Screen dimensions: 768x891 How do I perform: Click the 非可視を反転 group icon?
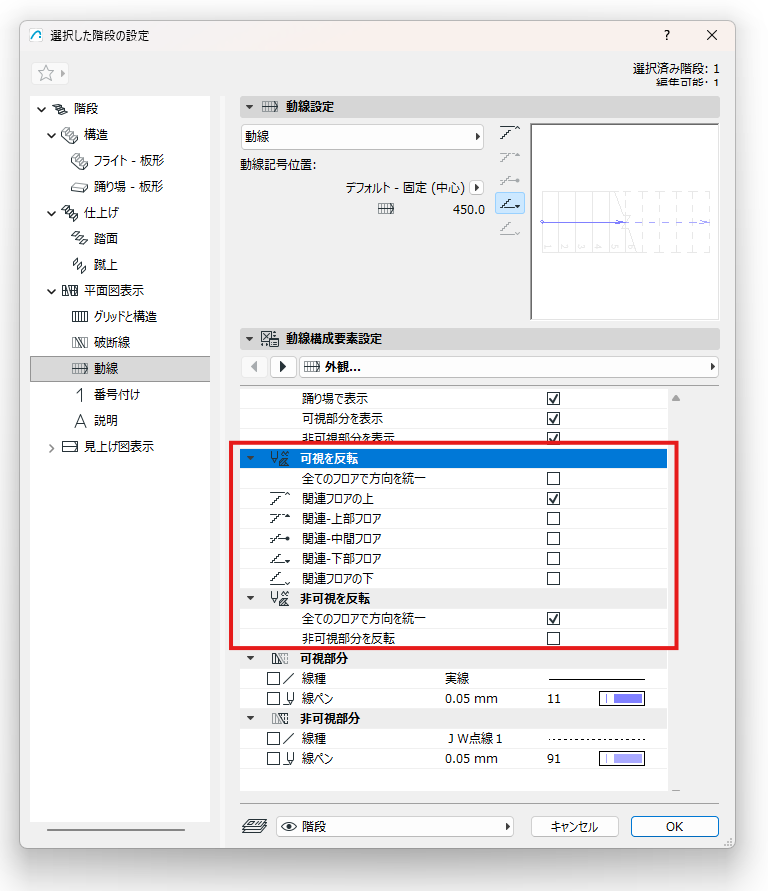point(279,598)
